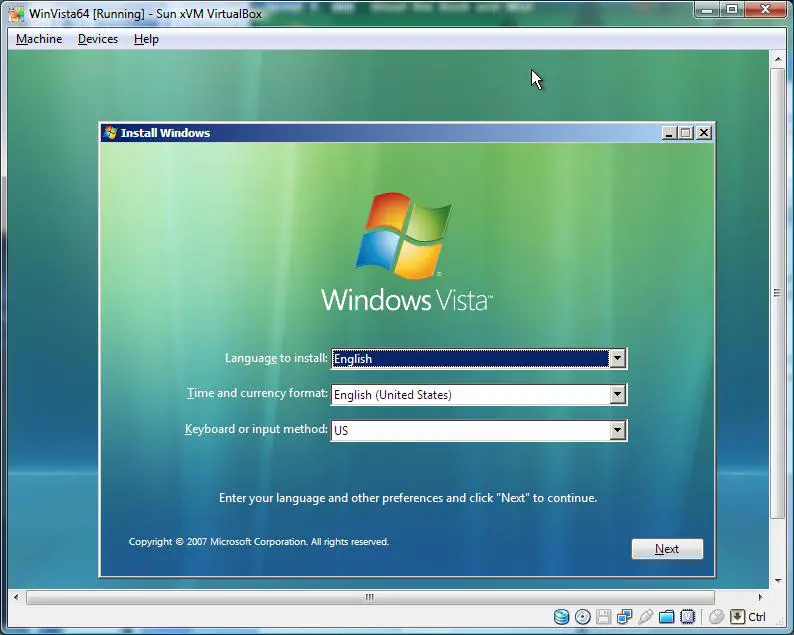Close the Install Windows dialog
794x635 pixels.
(704, 133)
